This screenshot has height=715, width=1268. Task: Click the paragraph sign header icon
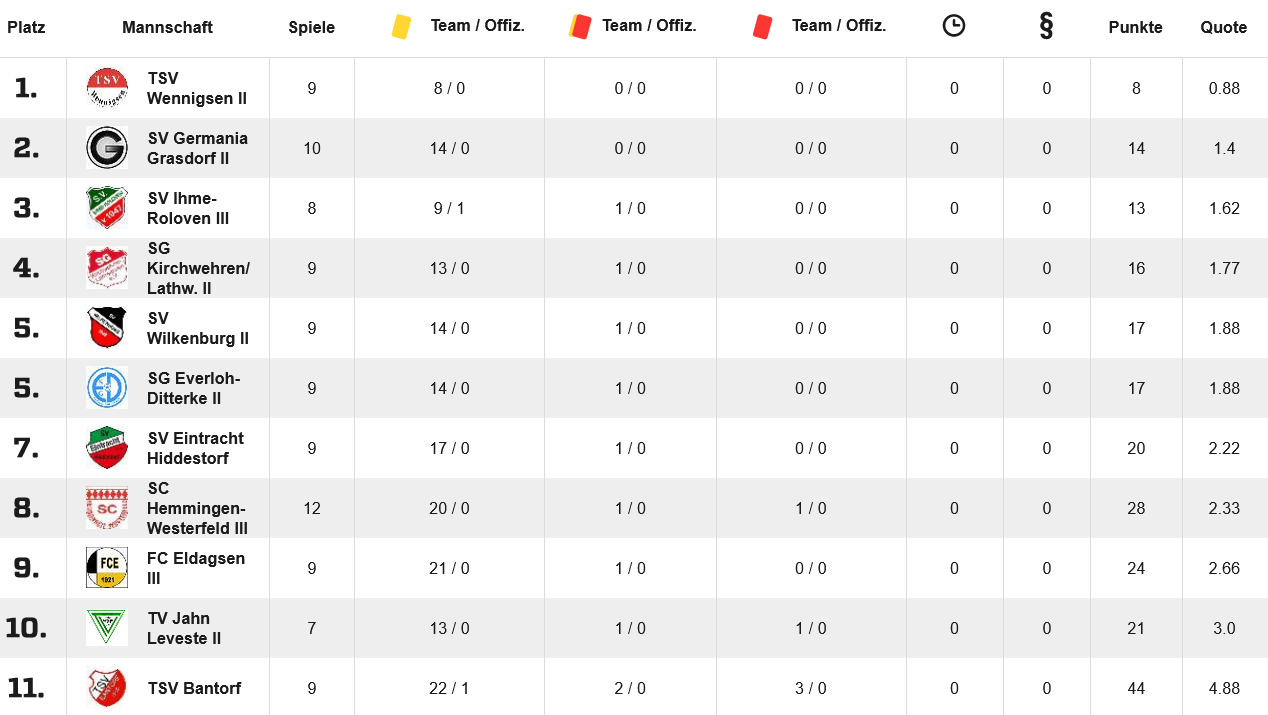point(1046,26)
